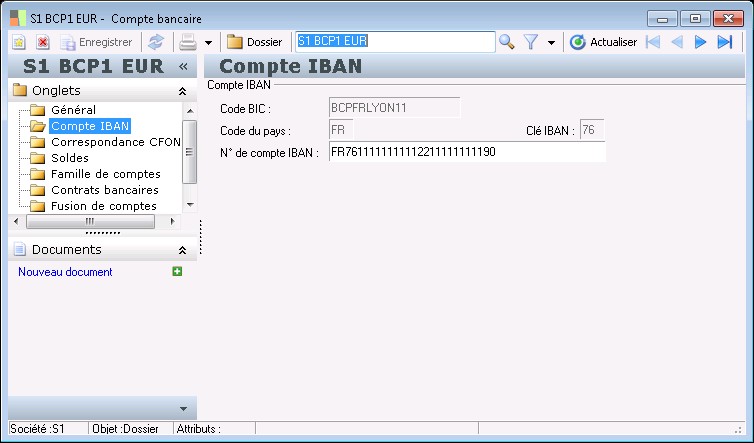This screenshot has height=443, width=754.
Task: Click the green plus add document icon
Action: [x=177, y=271]
